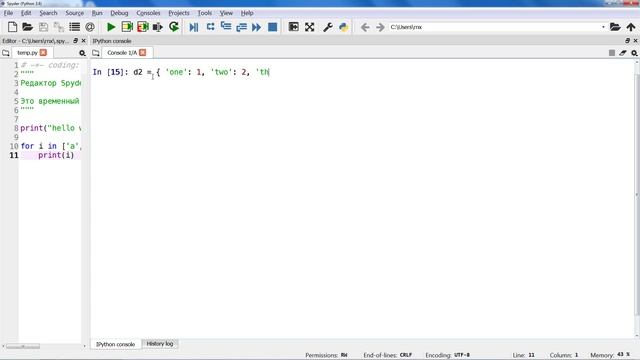Open the File menu
The image size is (640, 360).
(x=8, y=13)
